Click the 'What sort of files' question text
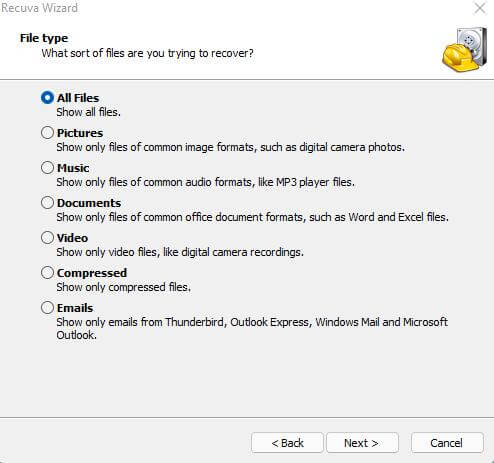This screenshot has height=463, width=494. [x=147, y=53]
